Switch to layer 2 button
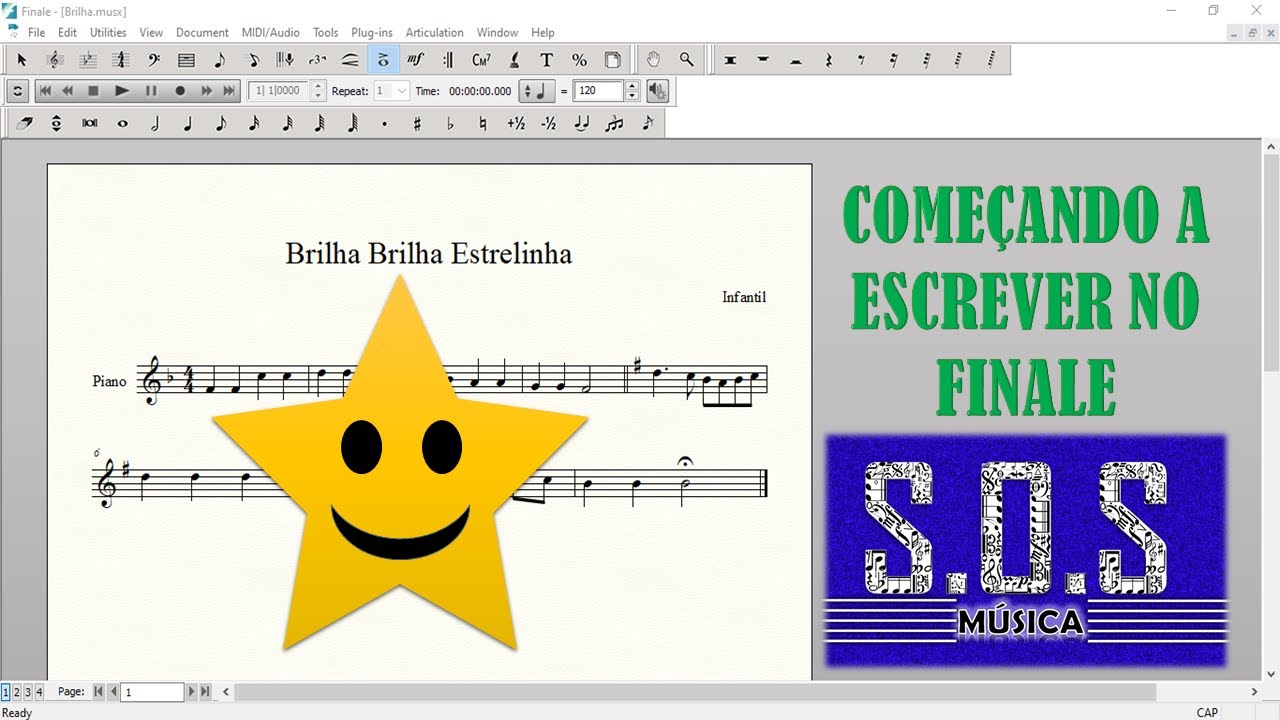The image size is (1280, 720). coord(17,691)
